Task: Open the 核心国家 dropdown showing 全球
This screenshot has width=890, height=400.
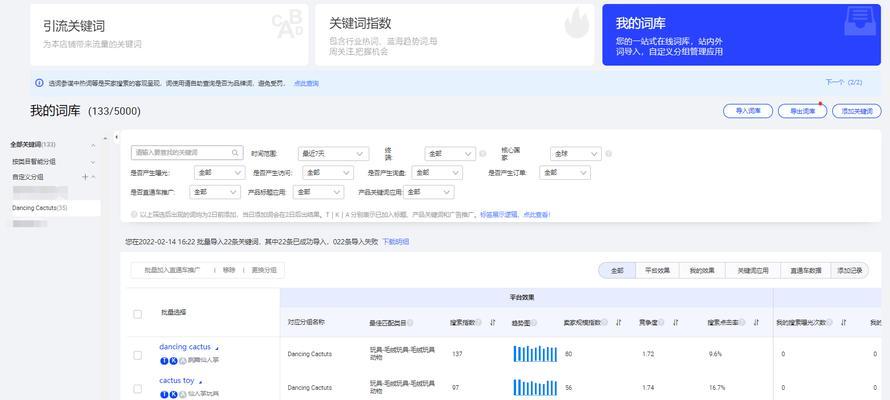Action: [x=576, y=154]
